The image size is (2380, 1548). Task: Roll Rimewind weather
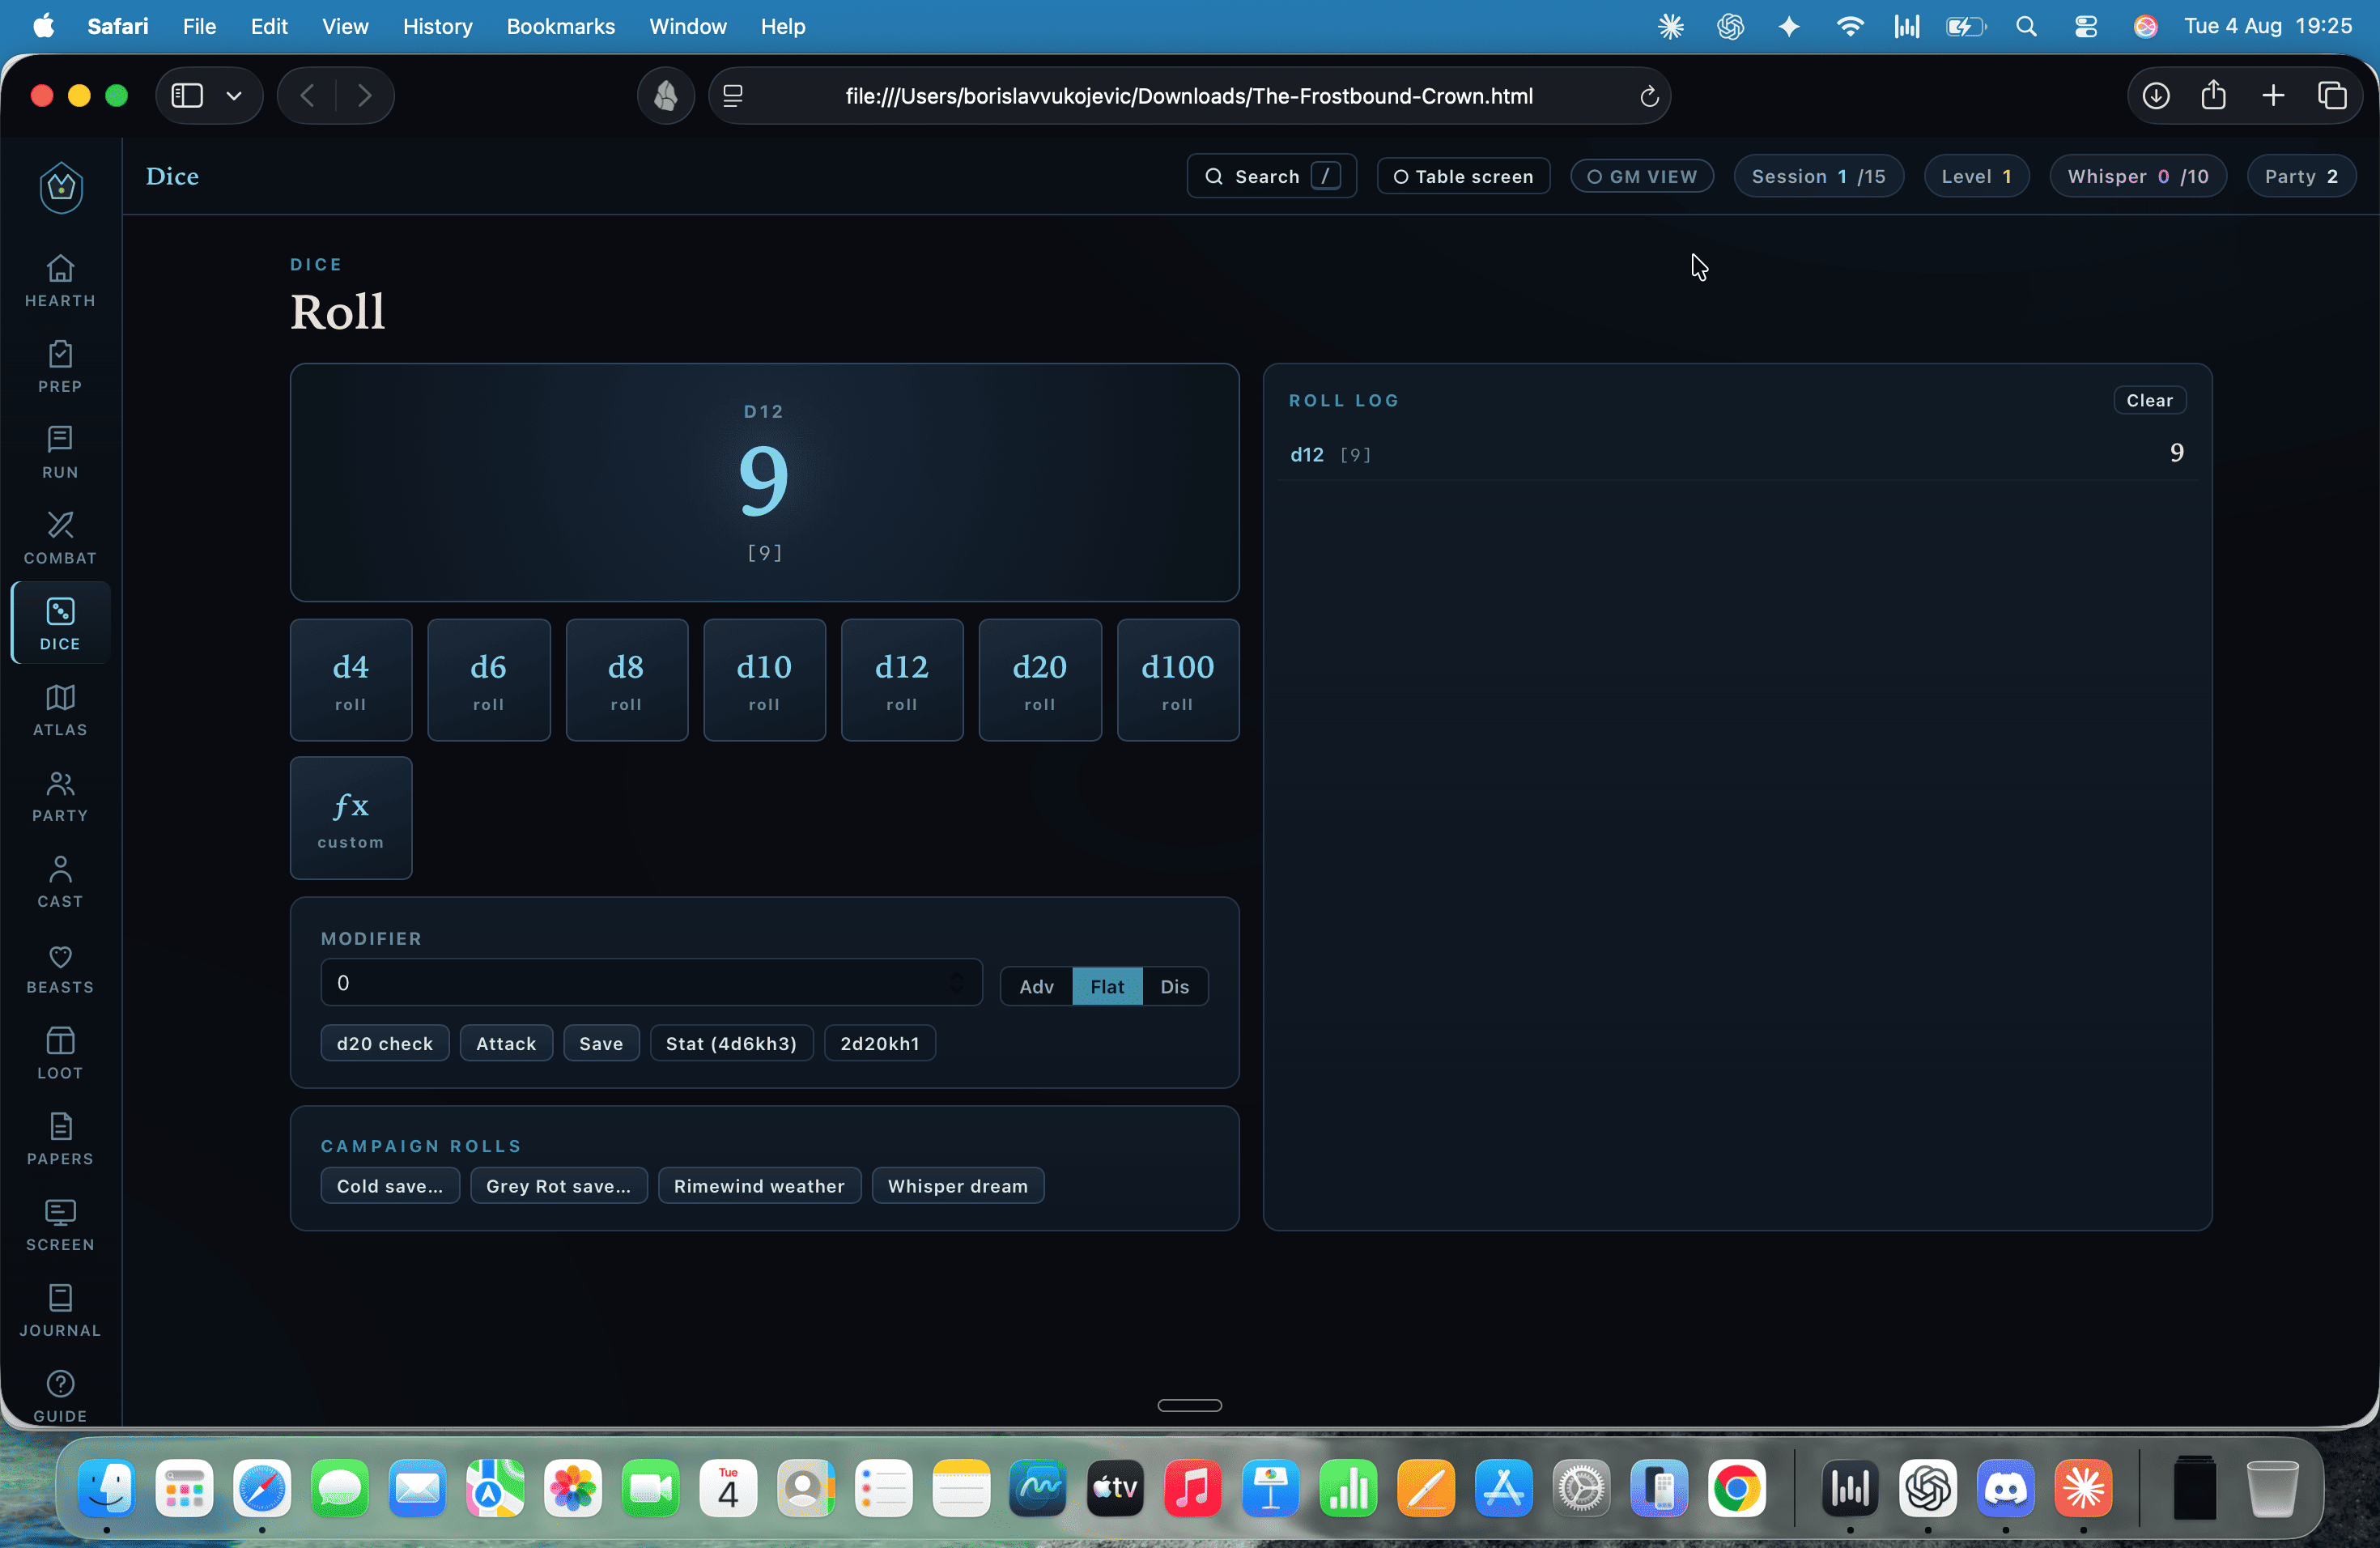pyautogui.click(x=759, y=1186)
